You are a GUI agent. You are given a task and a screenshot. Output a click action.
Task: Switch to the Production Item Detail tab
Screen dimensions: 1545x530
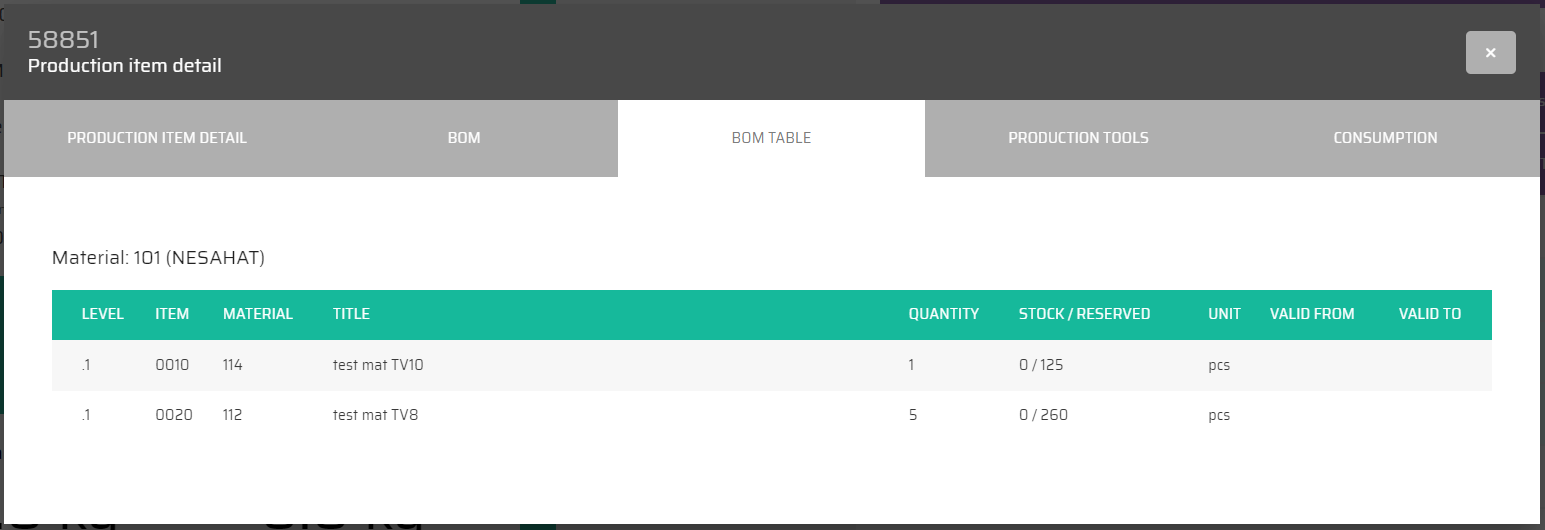click(157, 138)
